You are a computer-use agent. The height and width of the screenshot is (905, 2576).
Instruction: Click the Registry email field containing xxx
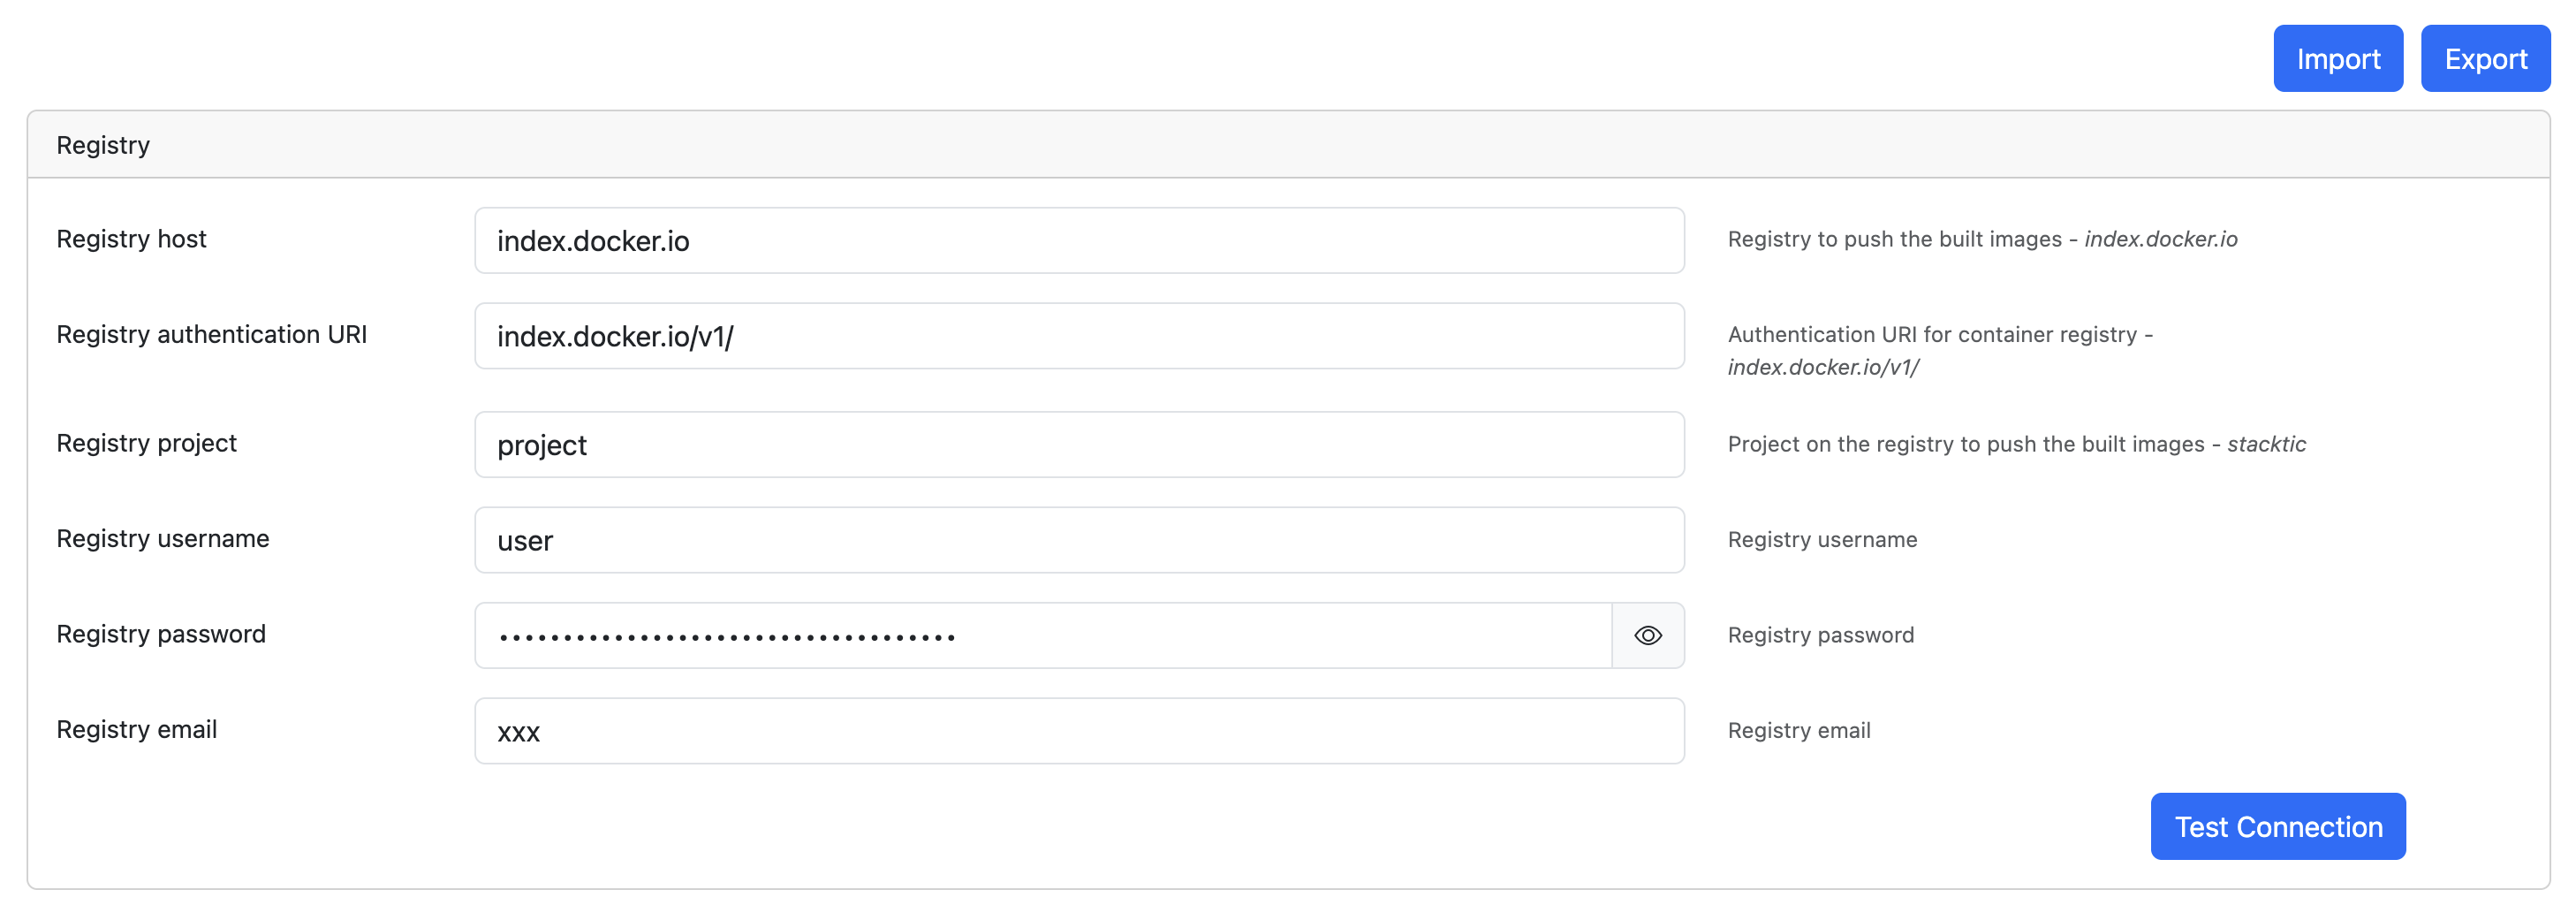point(1078,731)
